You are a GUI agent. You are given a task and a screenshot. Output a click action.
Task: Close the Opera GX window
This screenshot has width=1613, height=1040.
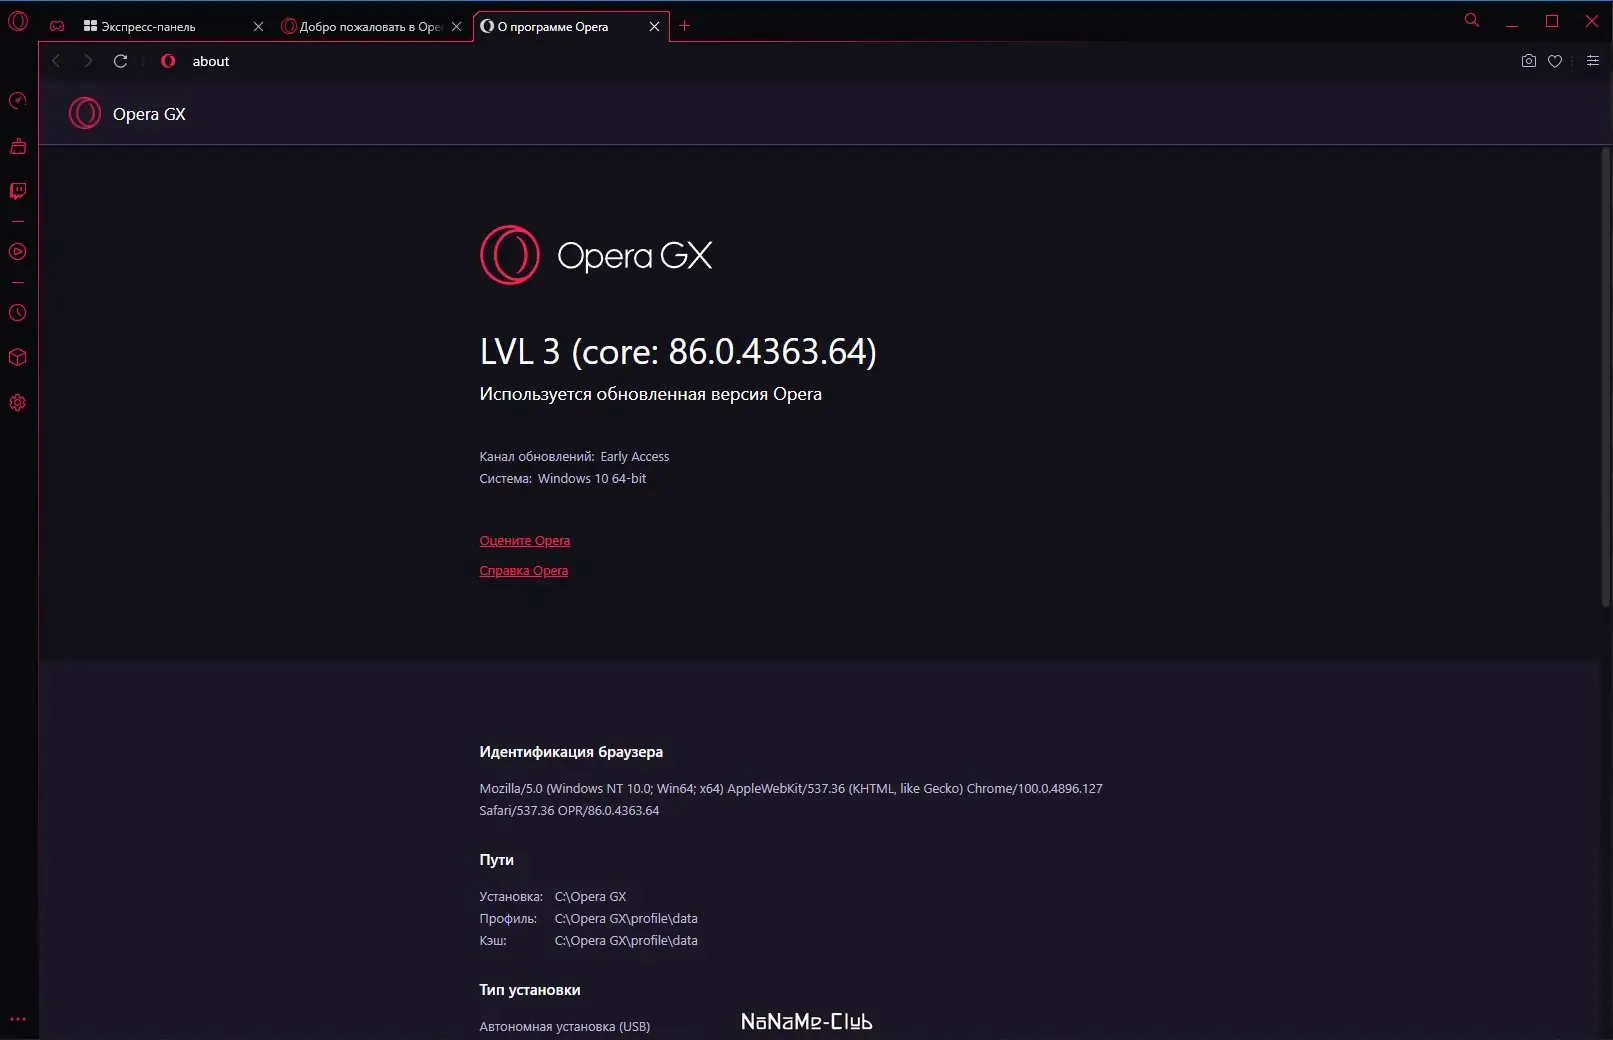tap(1592, 21)
